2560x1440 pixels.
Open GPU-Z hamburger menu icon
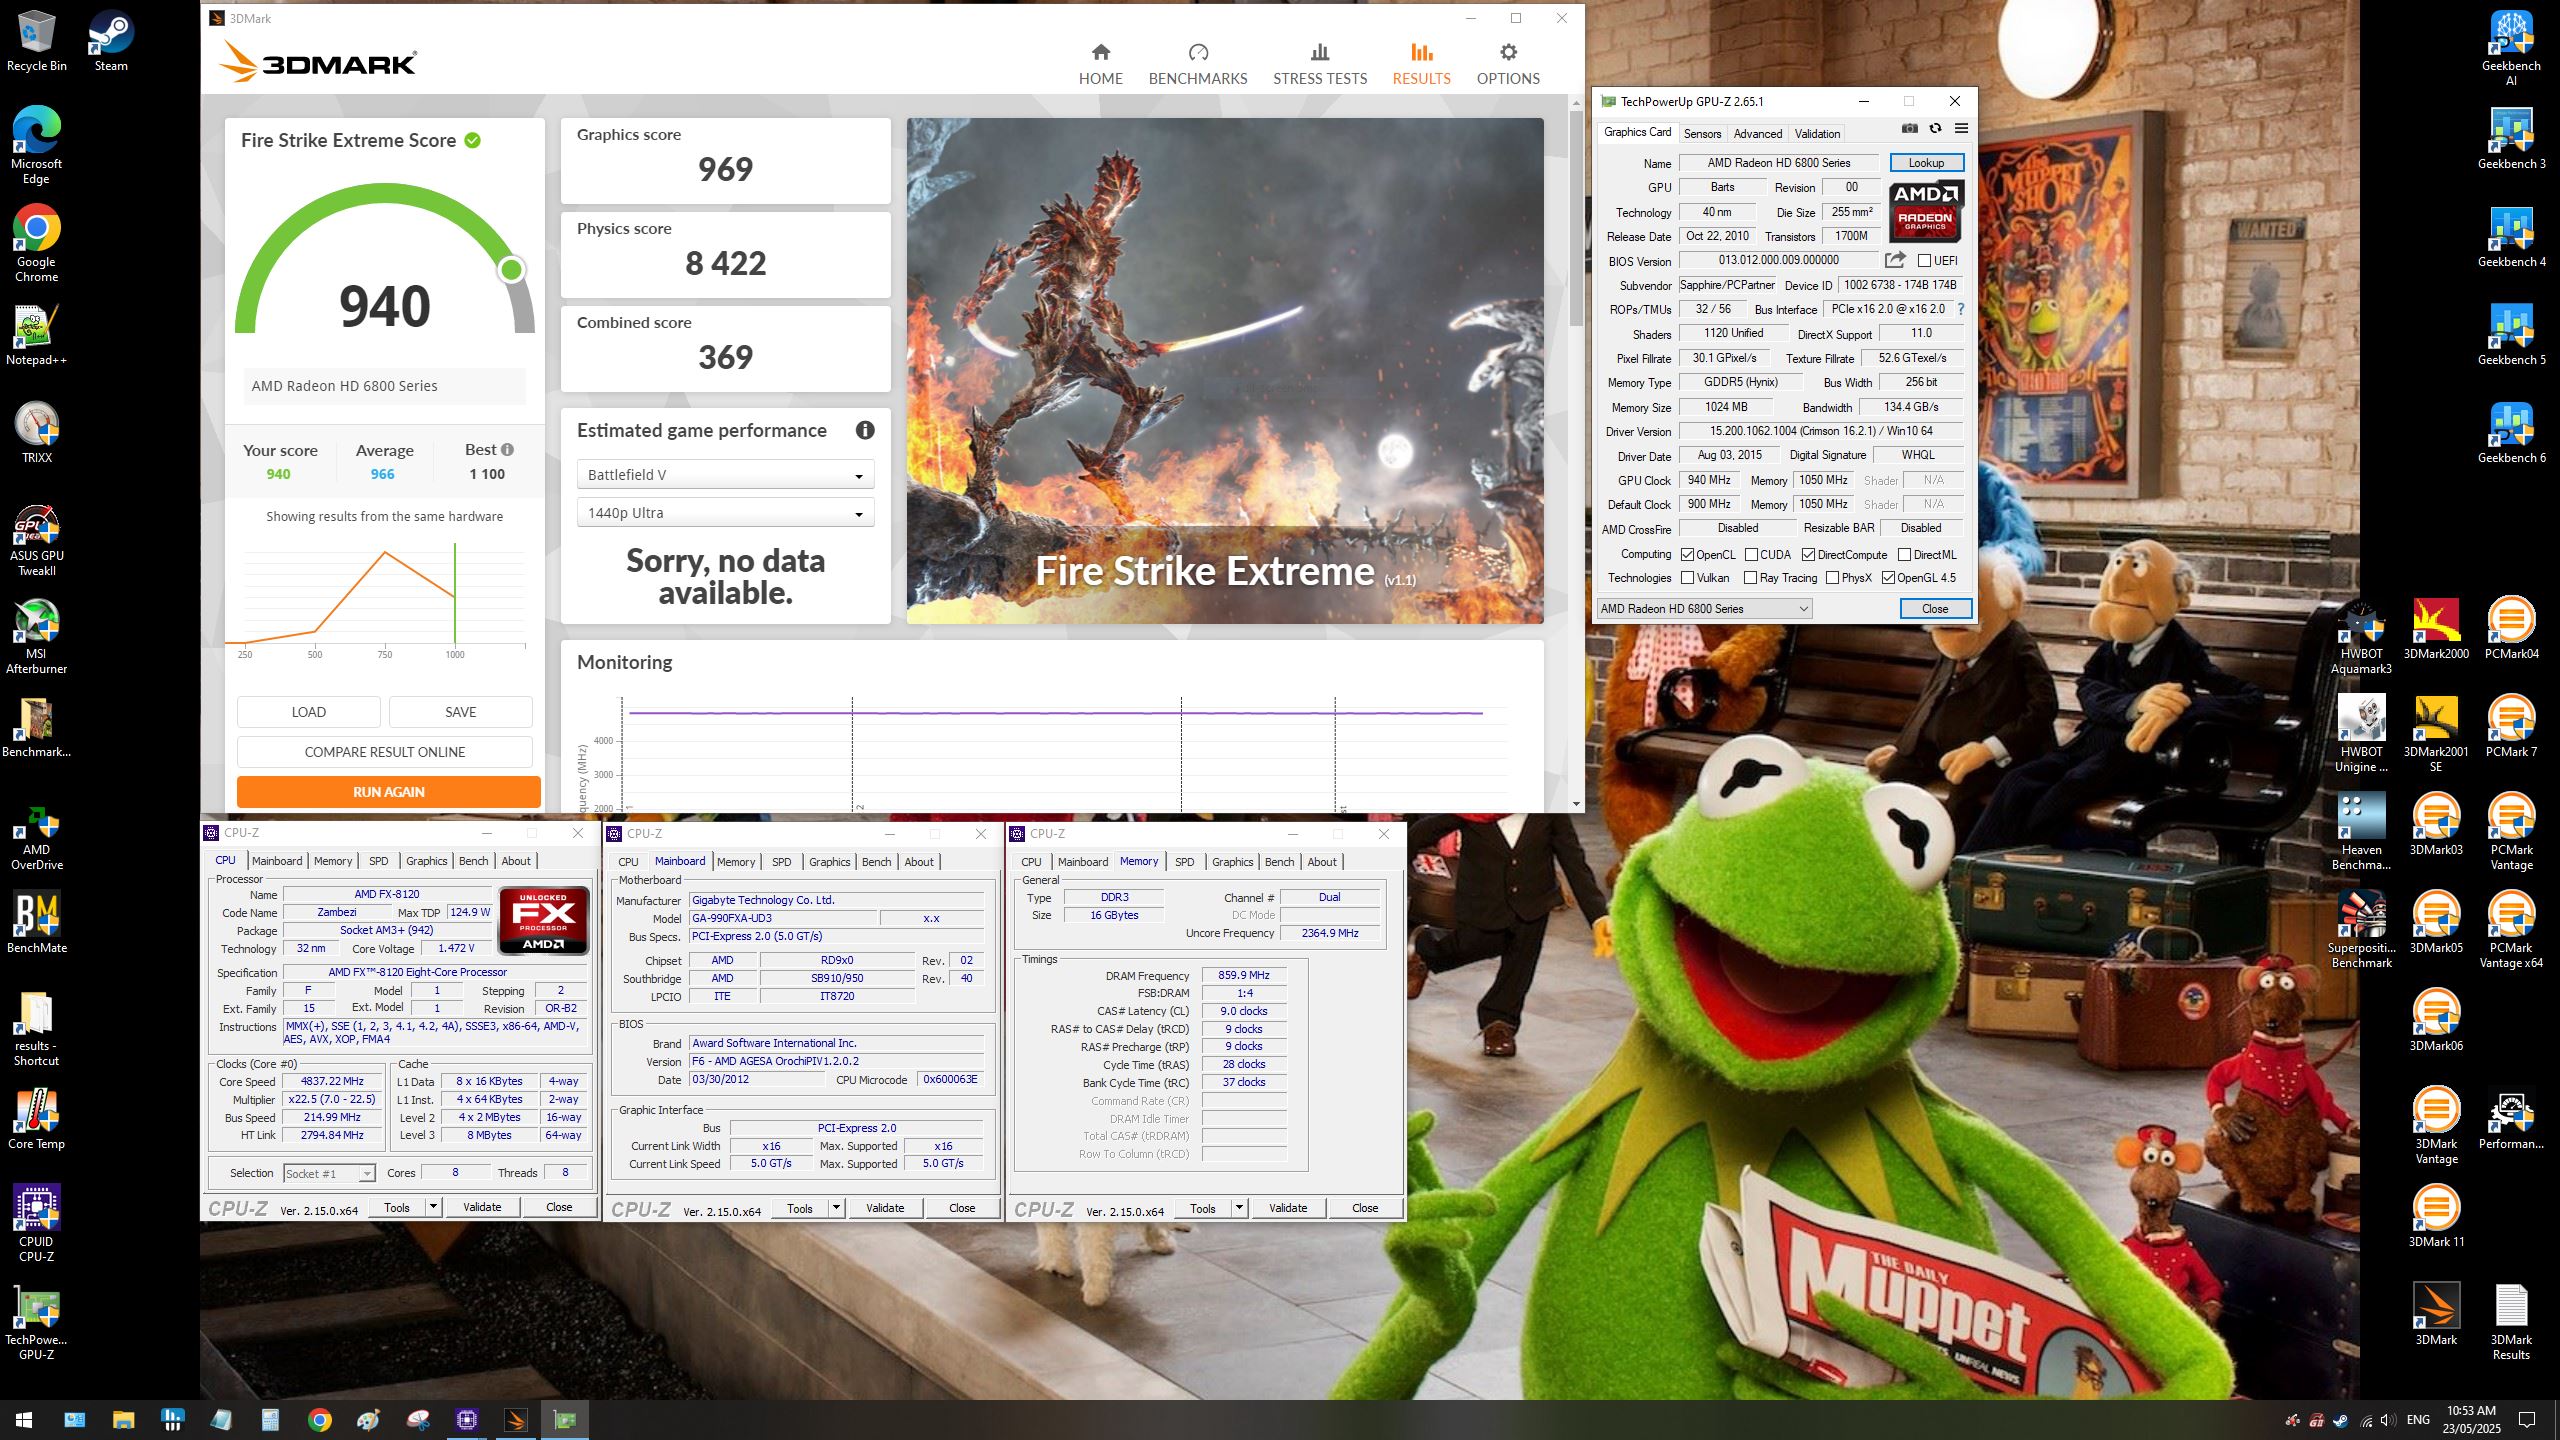click(1961, 129)
